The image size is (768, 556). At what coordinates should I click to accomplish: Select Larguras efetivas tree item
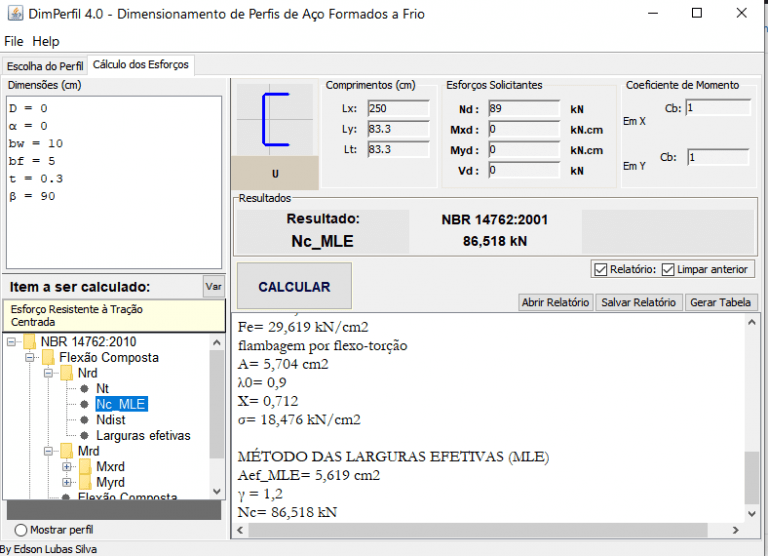click(x=143, y=435)
